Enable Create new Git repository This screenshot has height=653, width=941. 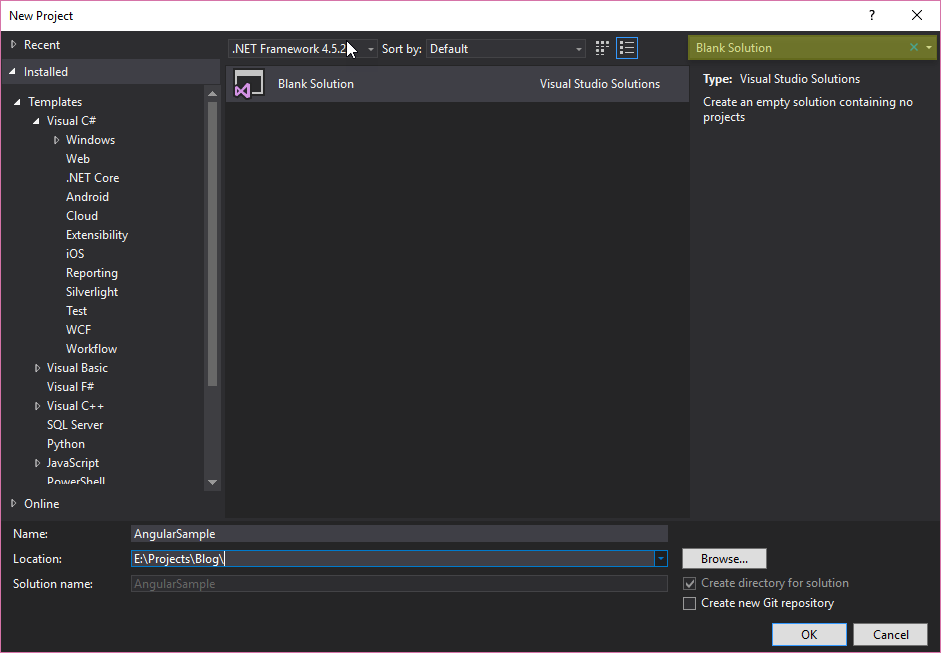coord(690,603)
